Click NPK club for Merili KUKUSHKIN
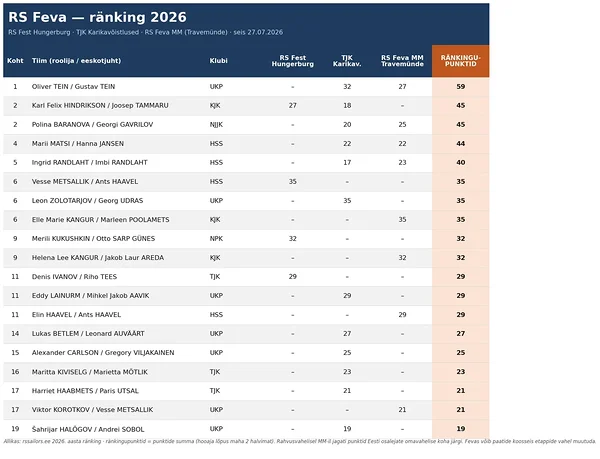The width and height of the screenshot is (600, 459). [x=216, y=239]
